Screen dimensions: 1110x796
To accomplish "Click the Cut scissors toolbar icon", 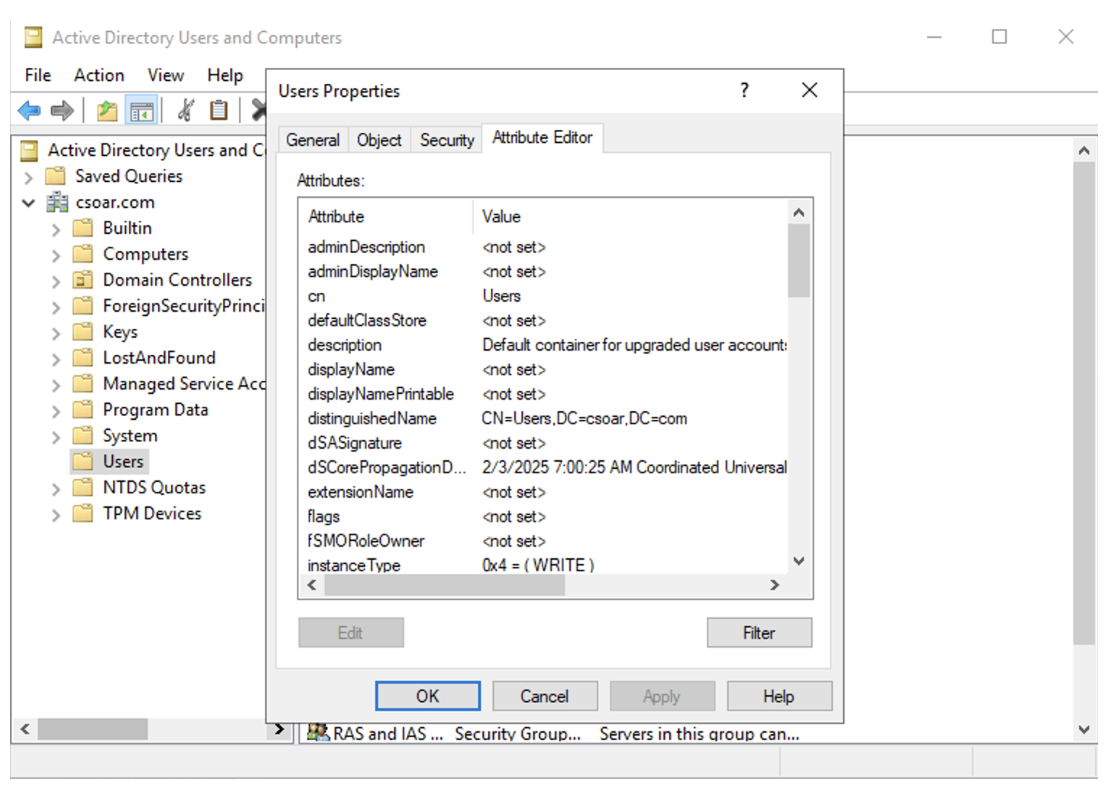I will [185, 110].
